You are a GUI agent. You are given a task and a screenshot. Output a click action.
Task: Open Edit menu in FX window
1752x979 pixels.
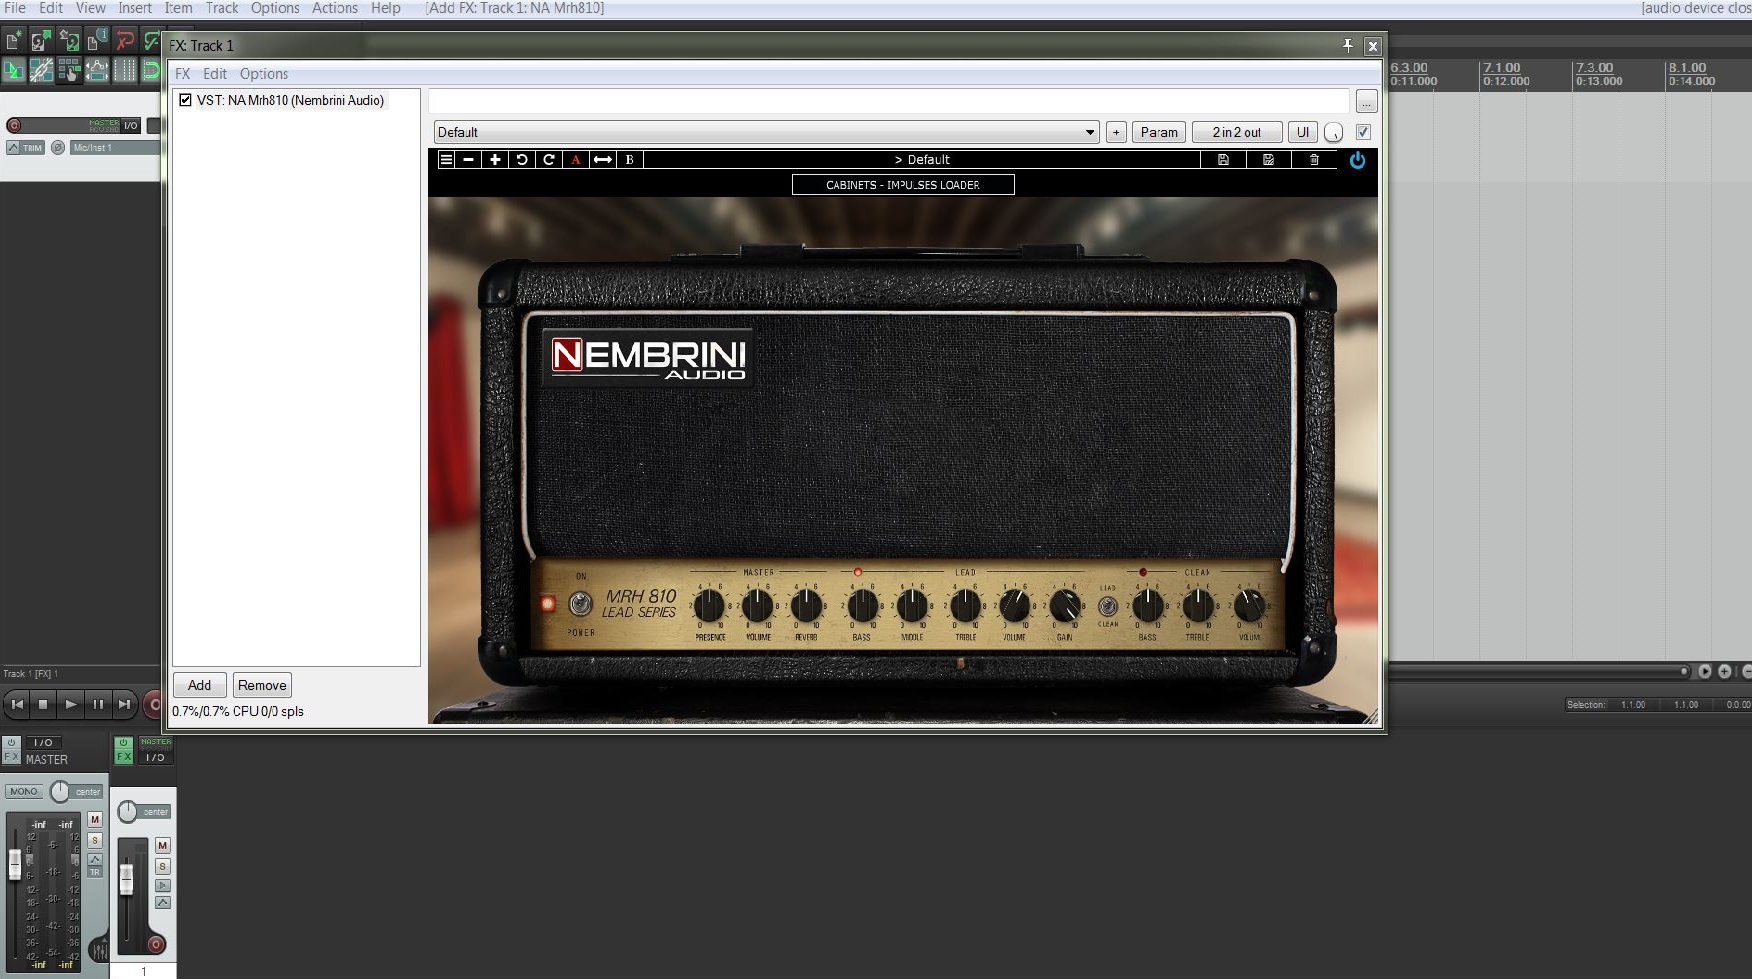click(215, 74)
